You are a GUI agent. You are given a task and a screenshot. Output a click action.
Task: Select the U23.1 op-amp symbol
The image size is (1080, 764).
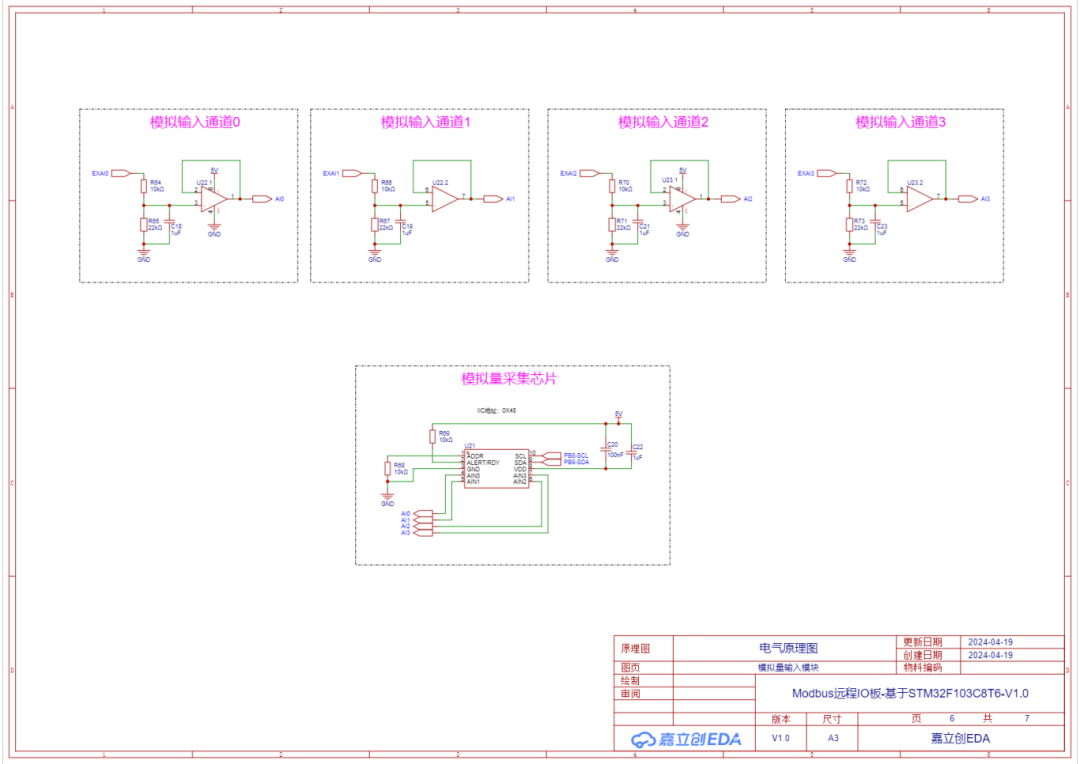coord(683,199)
